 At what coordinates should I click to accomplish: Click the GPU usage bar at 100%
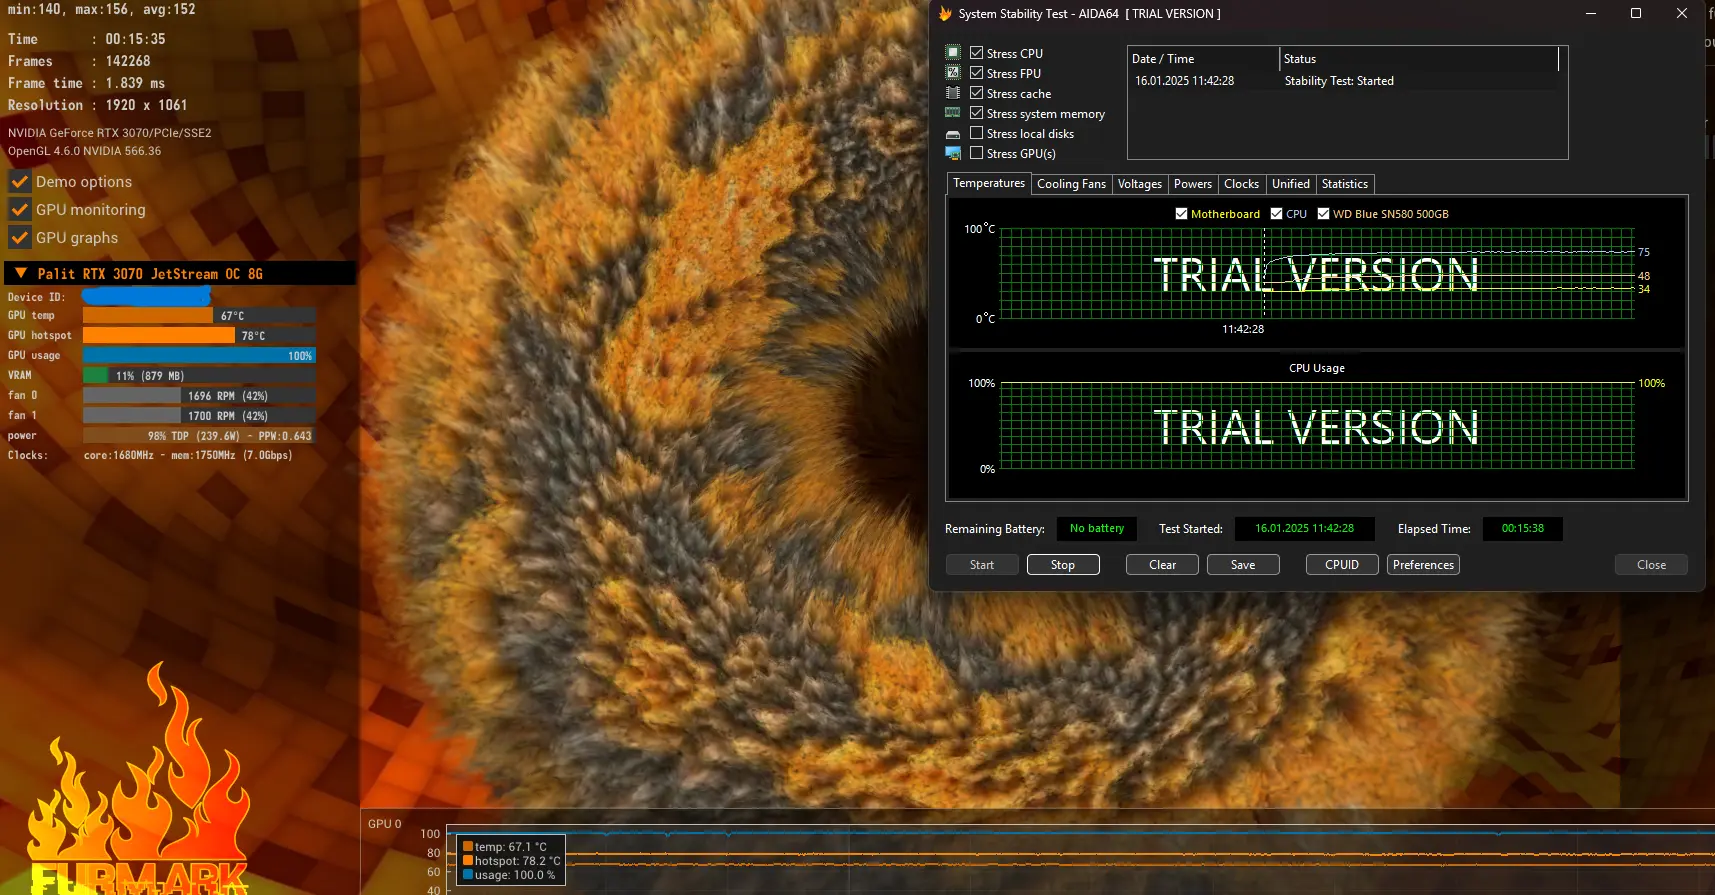click(x=199, y=356)
